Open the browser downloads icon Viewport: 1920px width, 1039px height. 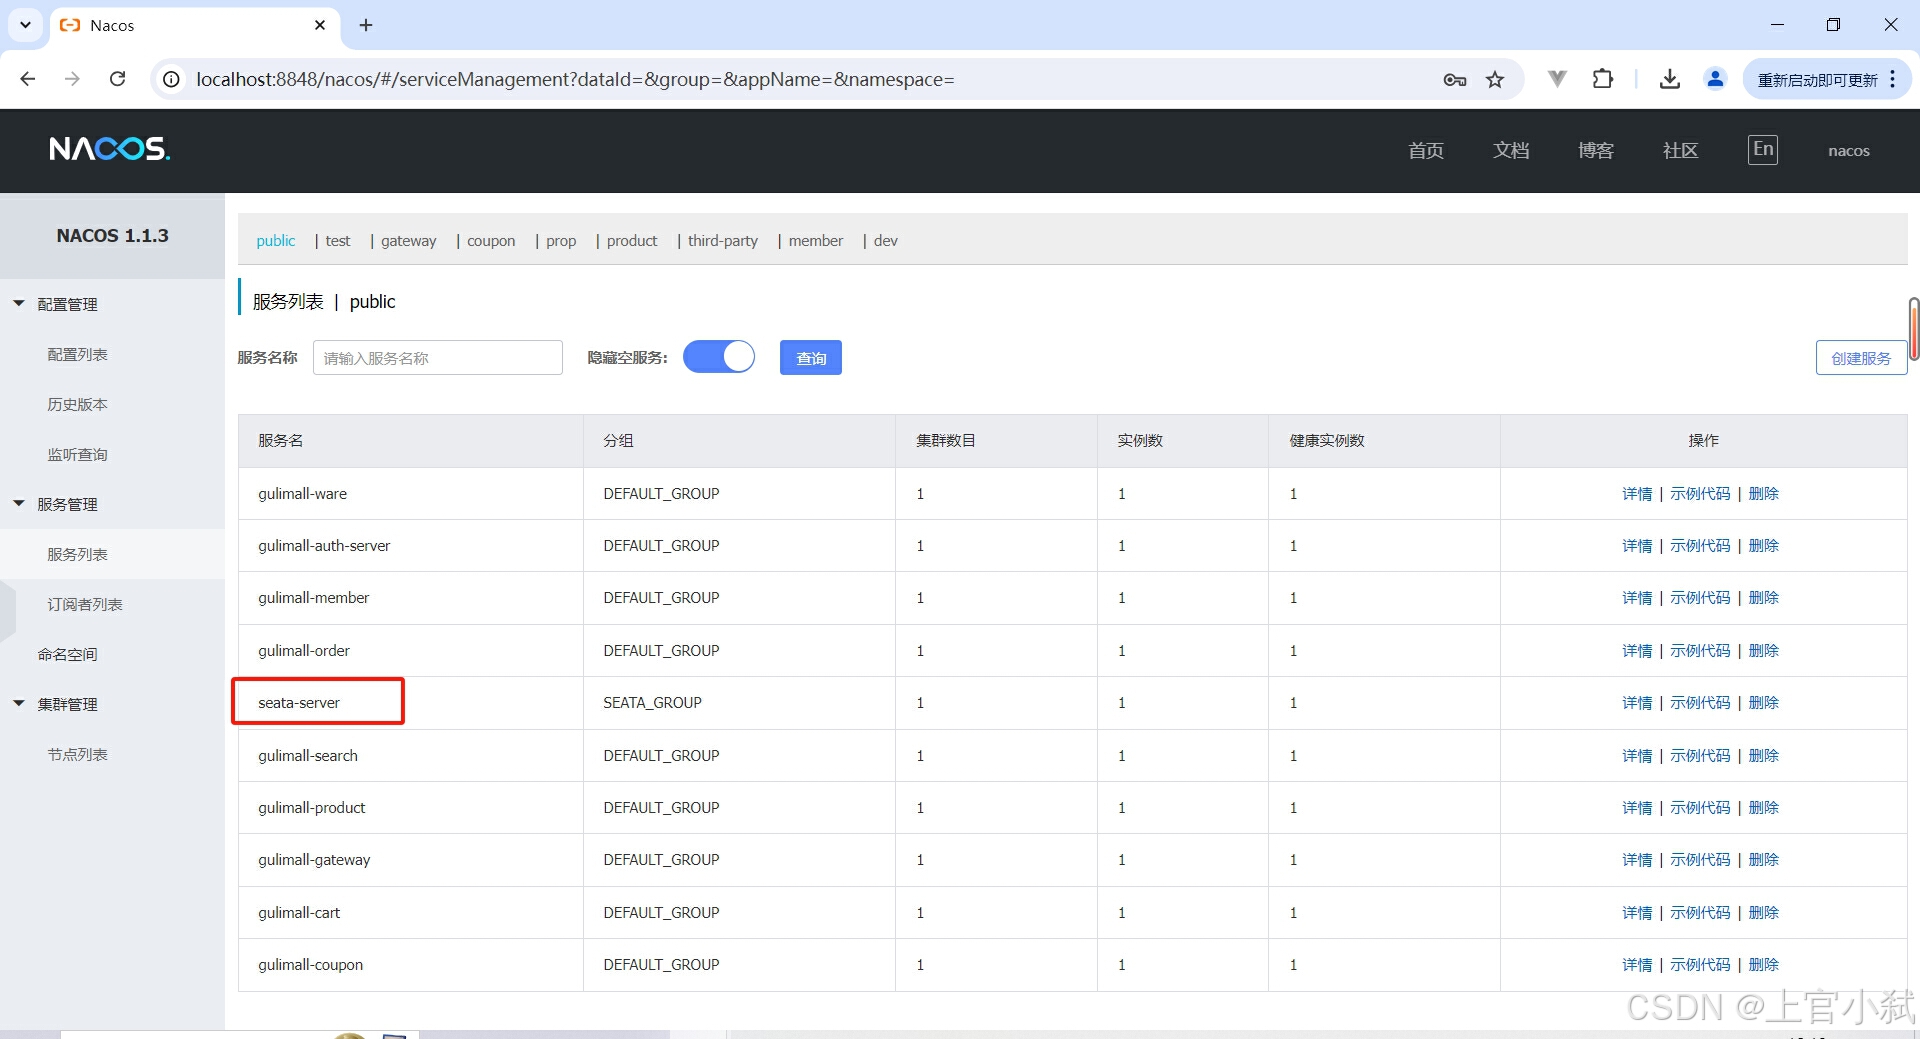[x=1669, y=79]
